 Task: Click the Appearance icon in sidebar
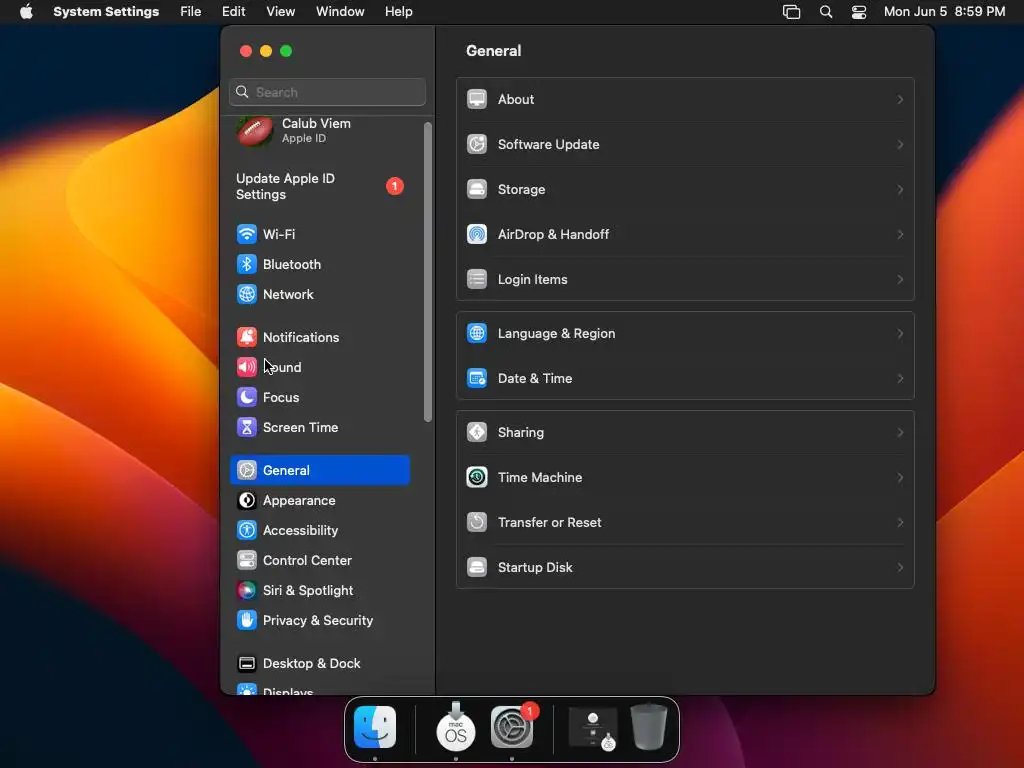(x=246, y=500)
